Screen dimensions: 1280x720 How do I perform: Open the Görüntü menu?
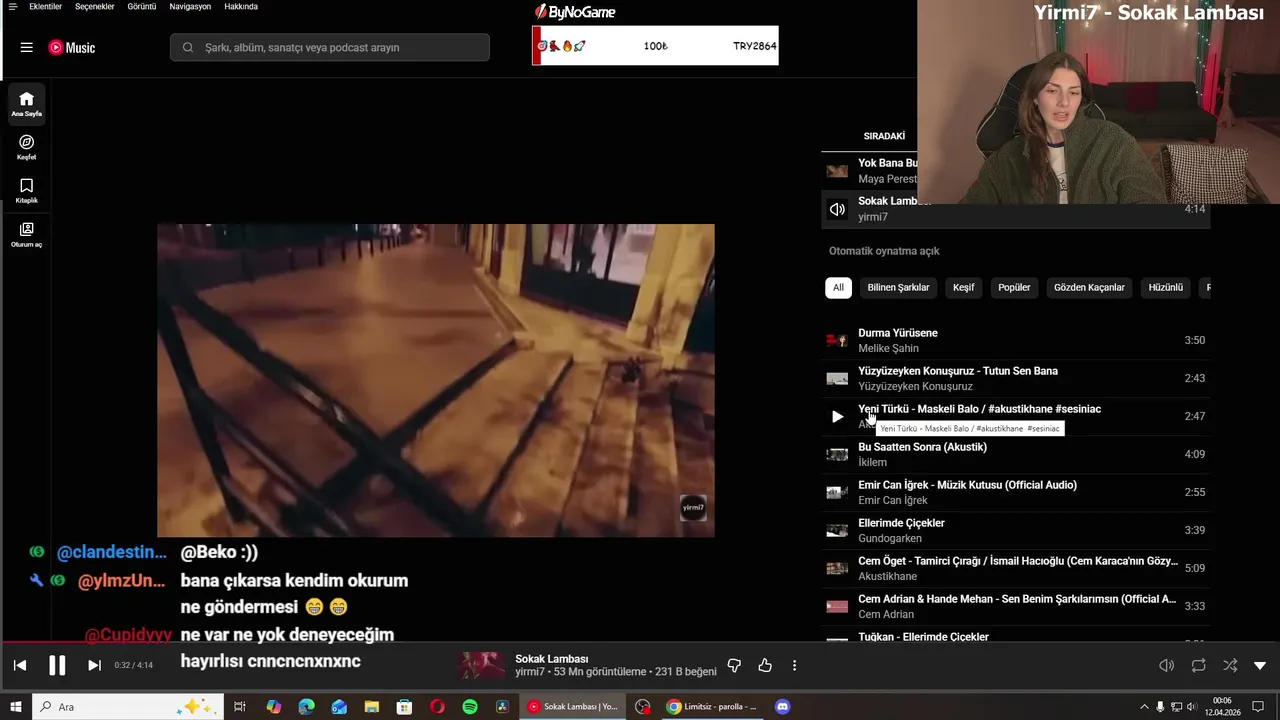tap(142, 6)
